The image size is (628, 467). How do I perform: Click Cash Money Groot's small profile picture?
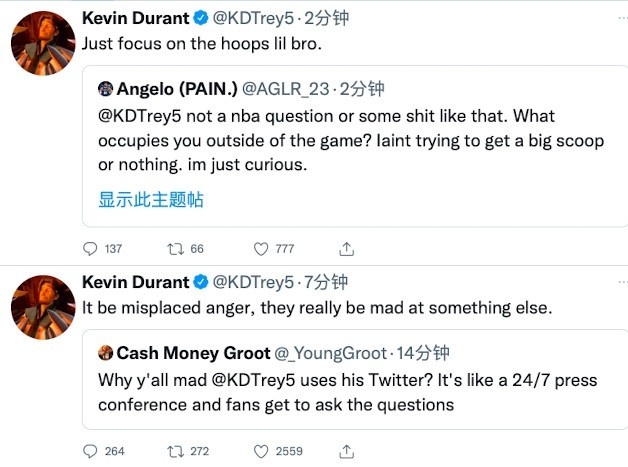[x=105, y=352]
